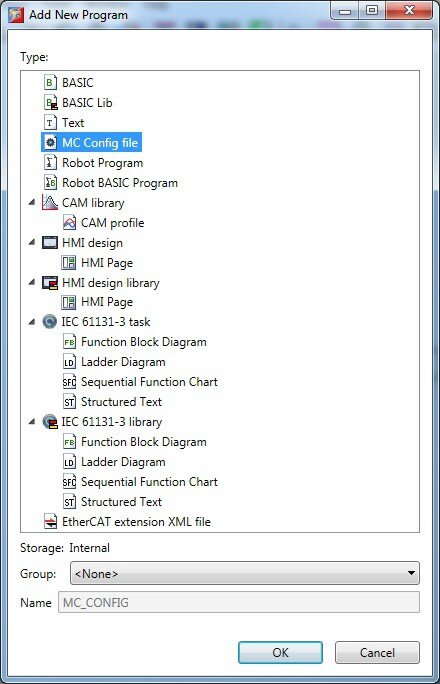Screen dimensions: 440x684
Task: Click the Name field containing MC_CONFIG
Action: click(239, 602)
